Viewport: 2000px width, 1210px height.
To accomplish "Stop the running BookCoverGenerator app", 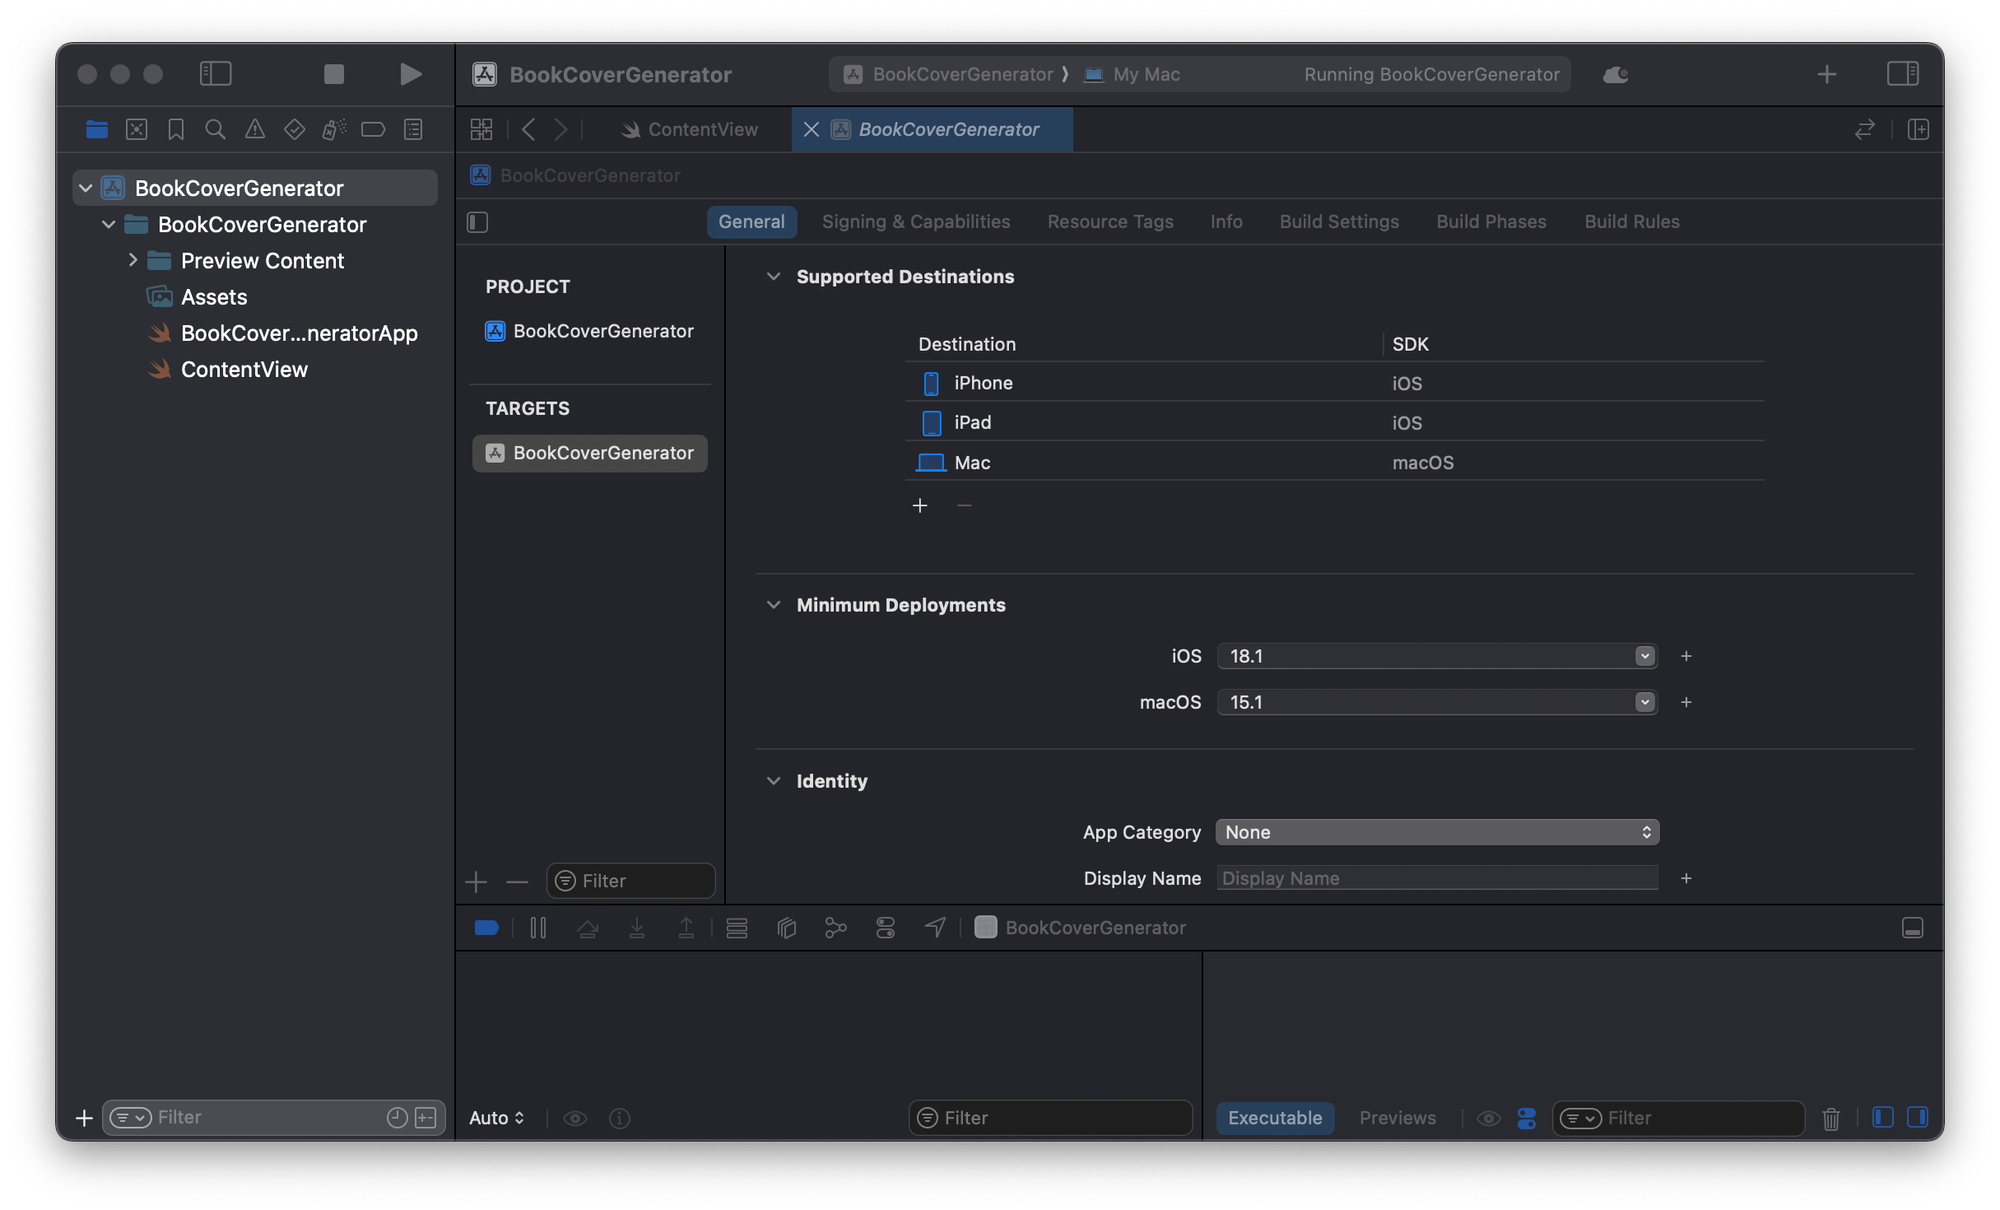I will (334, 74).
